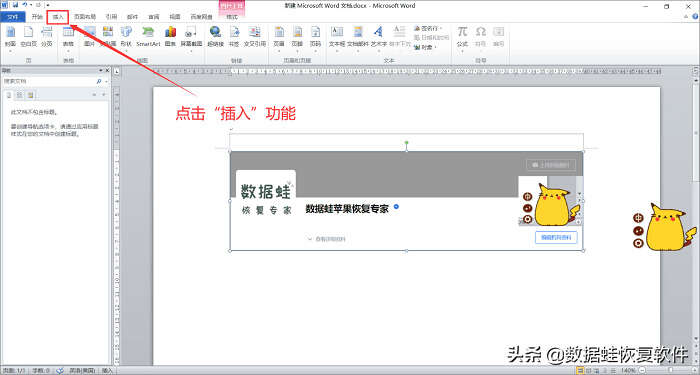The width and height of the screenshot is (700, 375).
Task: Toggle the ruler button above vertical scrollbar
Action: 696,71
